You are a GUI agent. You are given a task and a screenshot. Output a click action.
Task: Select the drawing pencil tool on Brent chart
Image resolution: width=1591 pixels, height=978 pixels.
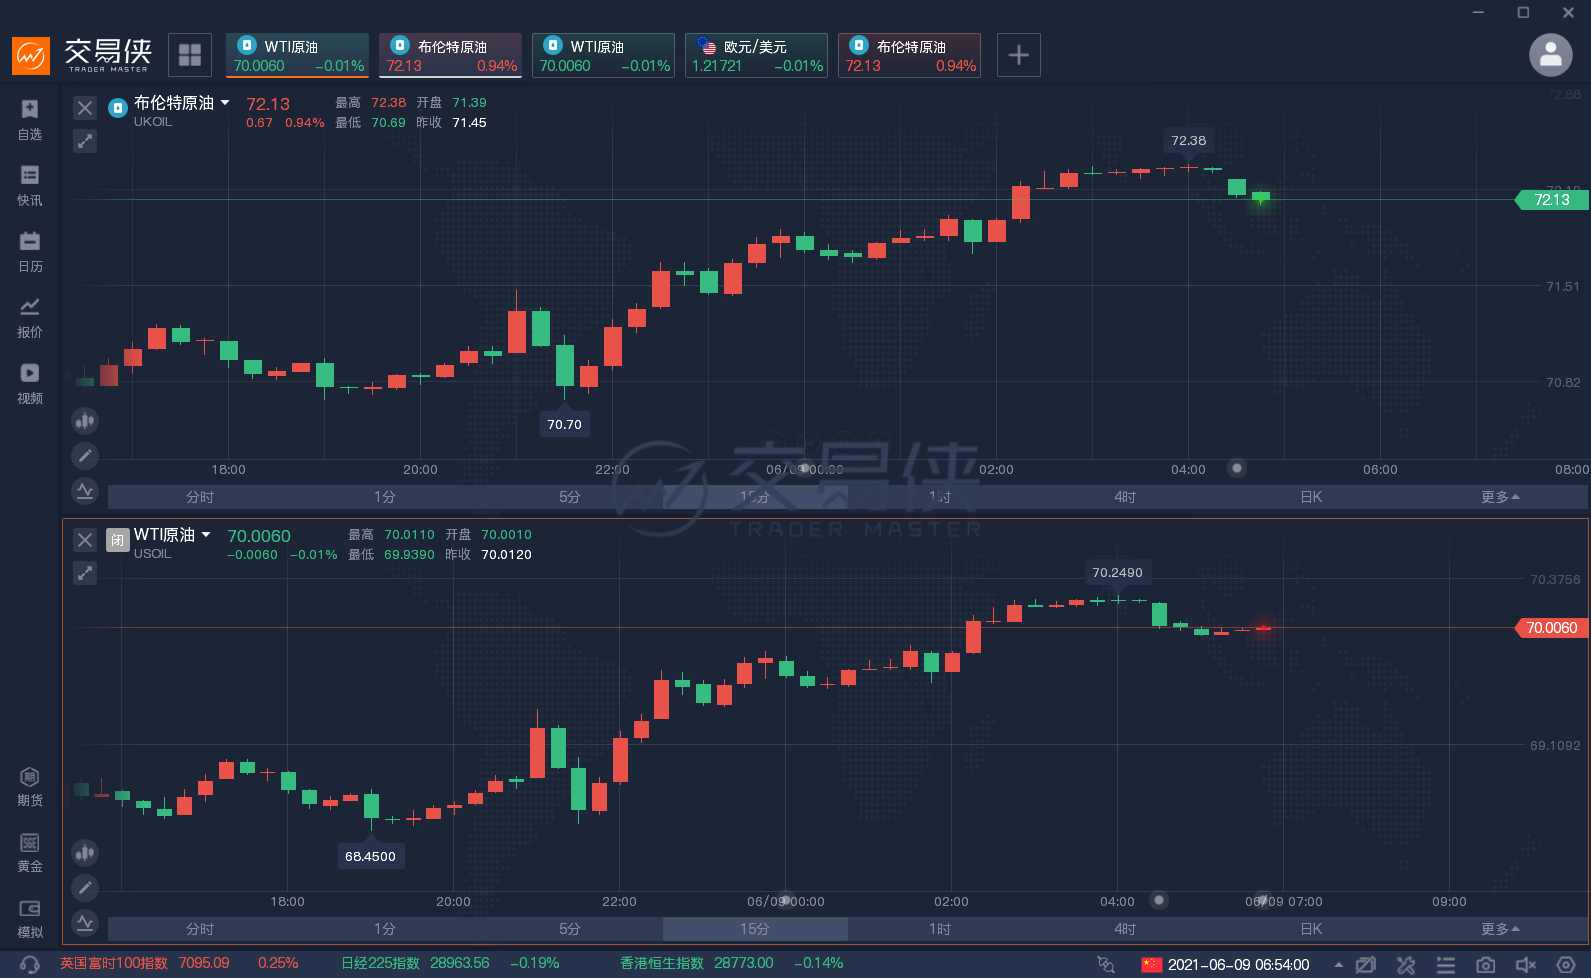pos(85,456)
